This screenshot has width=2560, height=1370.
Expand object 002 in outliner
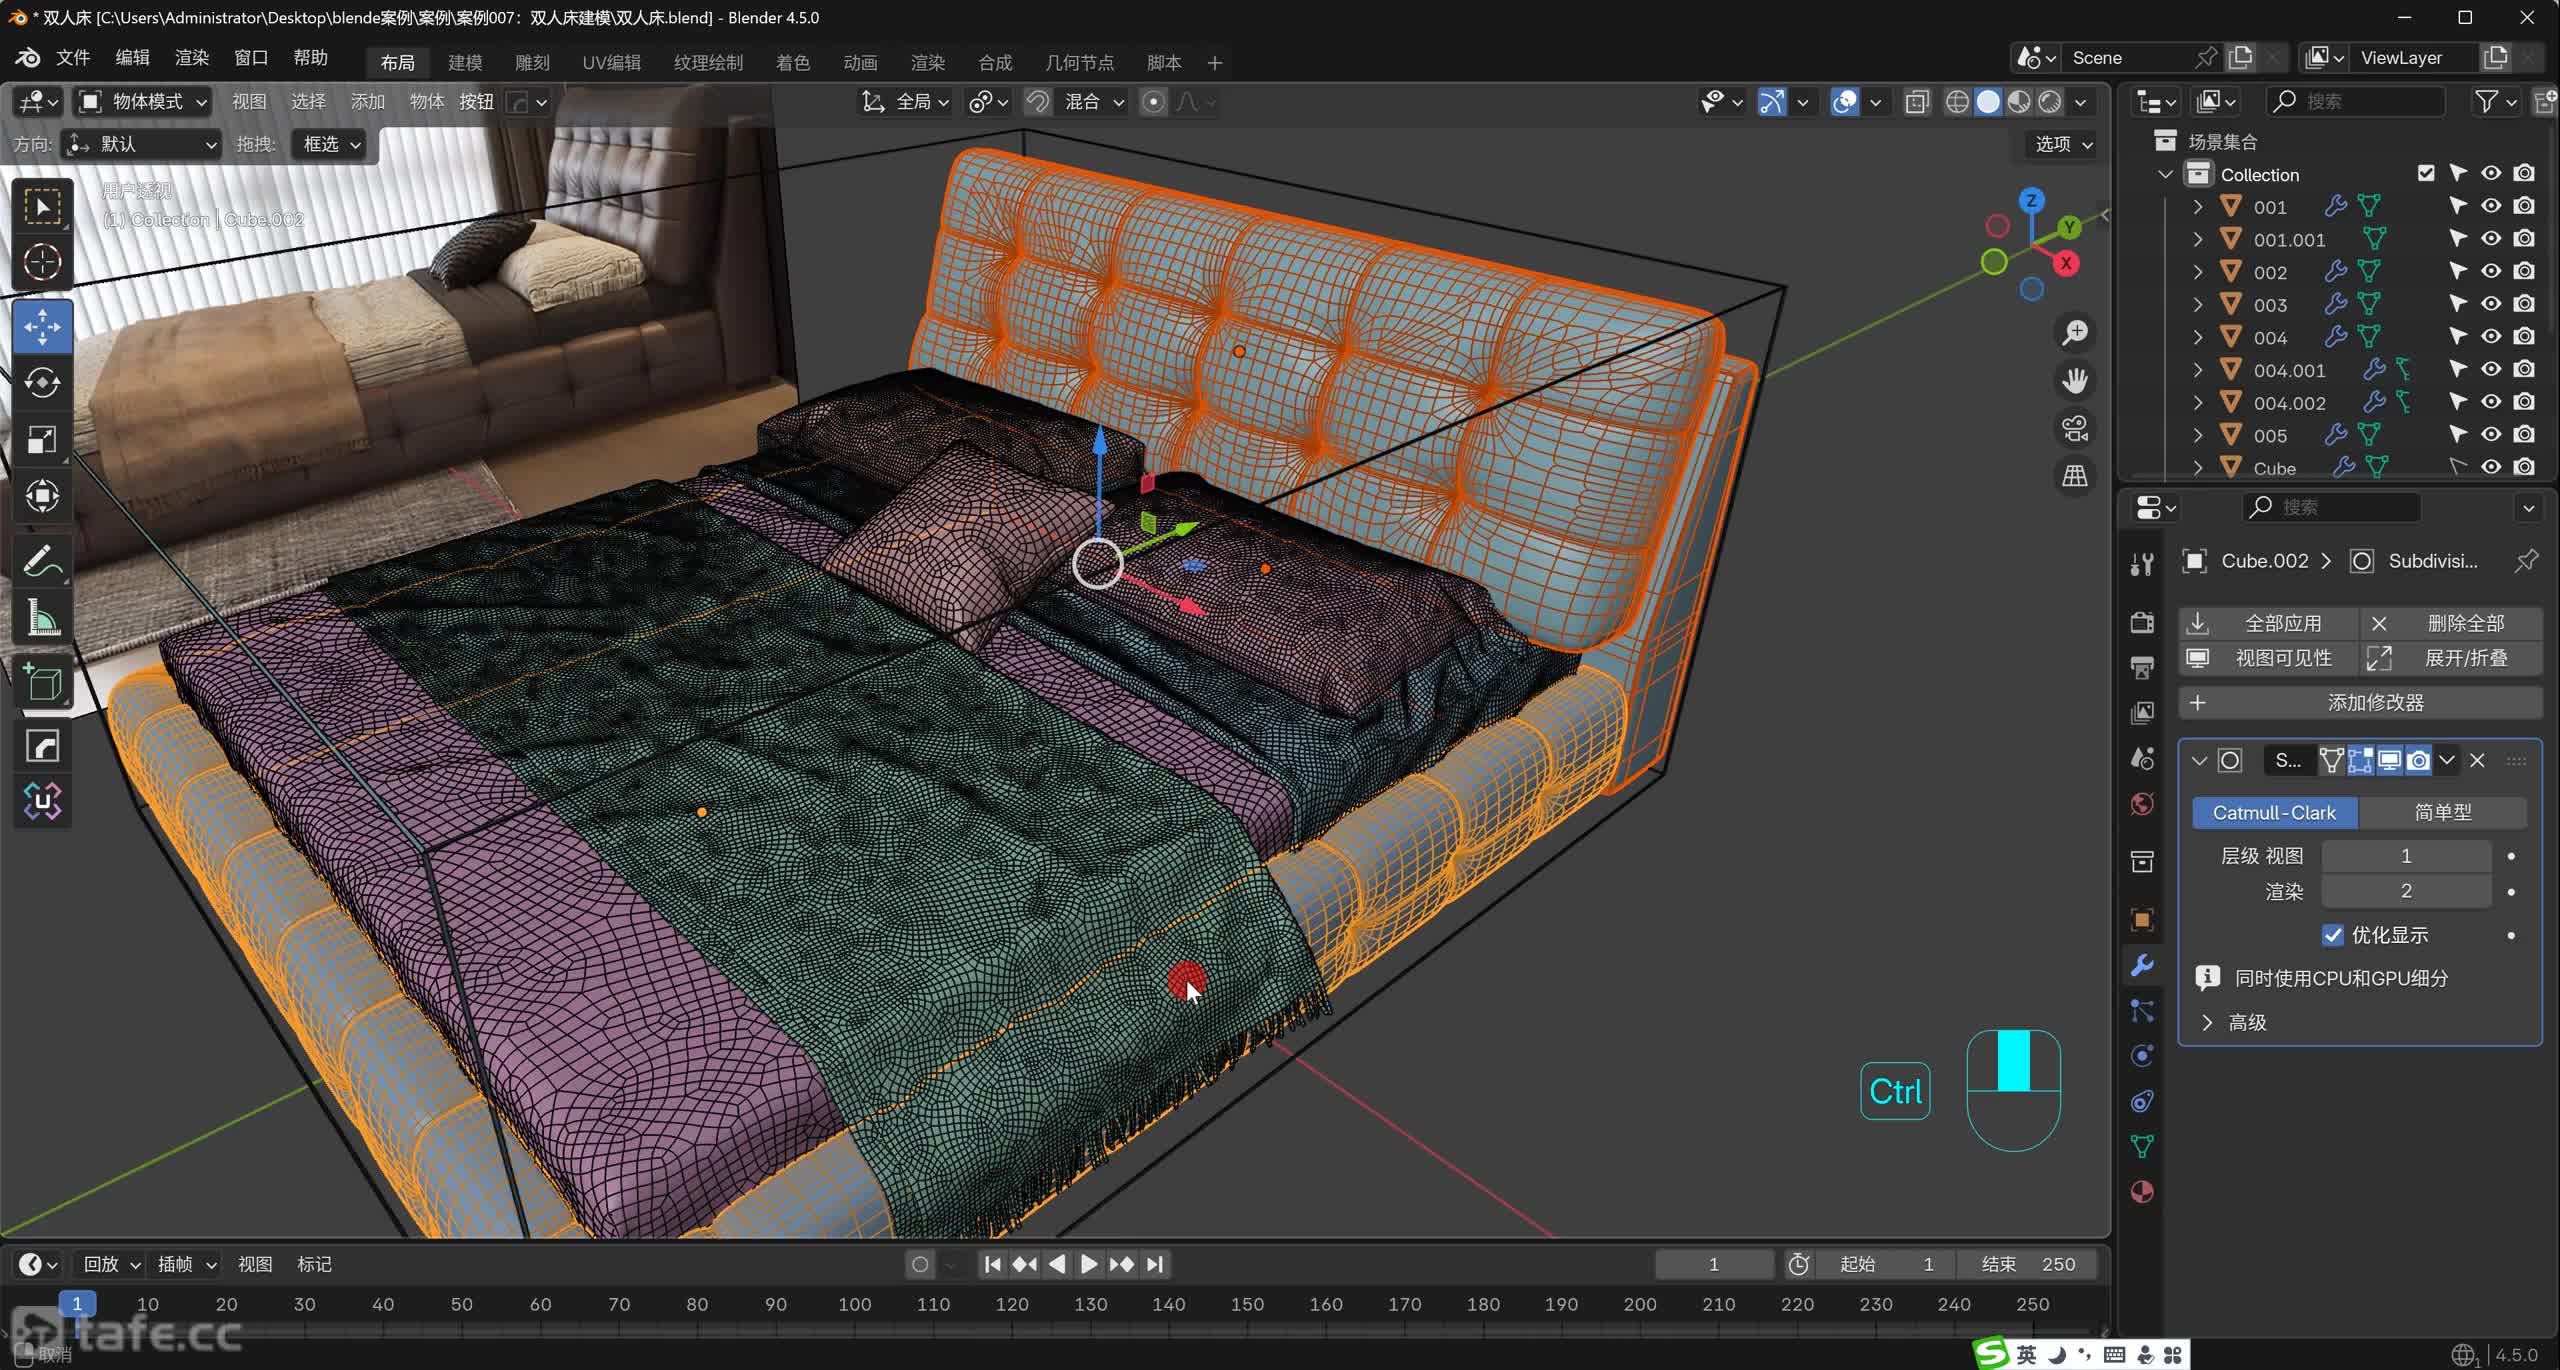tap(2198, 272)
